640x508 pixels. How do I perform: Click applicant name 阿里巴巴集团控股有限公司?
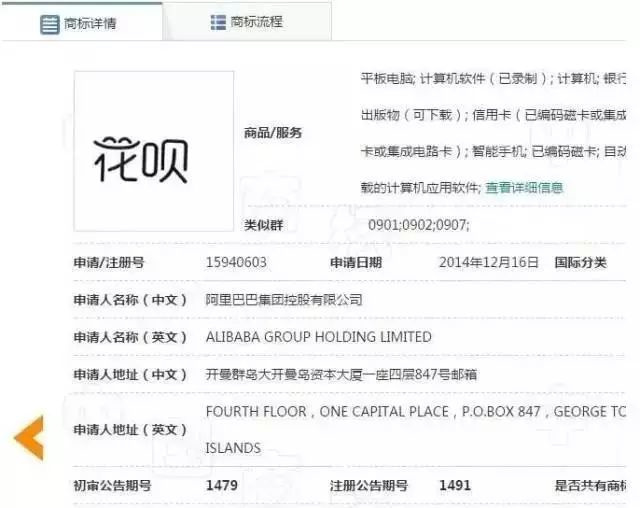284,300
